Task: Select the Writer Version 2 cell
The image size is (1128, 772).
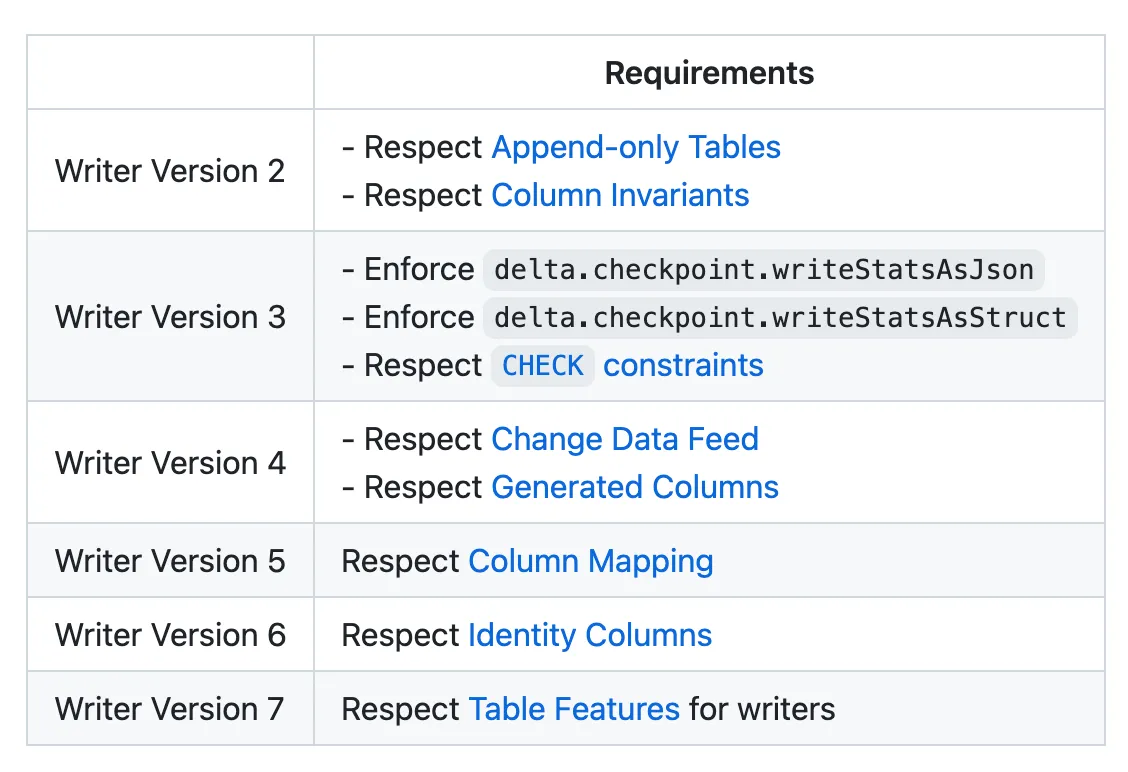Action: [170, 171]
